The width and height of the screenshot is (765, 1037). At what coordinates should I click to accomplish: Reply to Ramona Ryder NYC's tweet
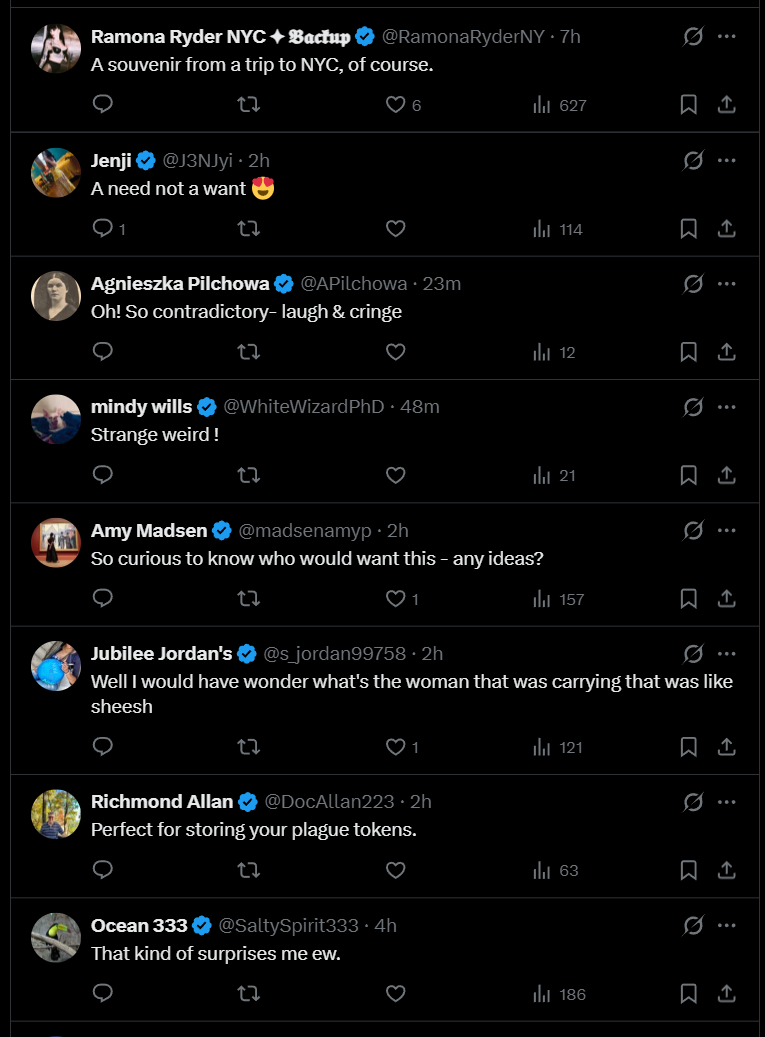click(102, 105)
